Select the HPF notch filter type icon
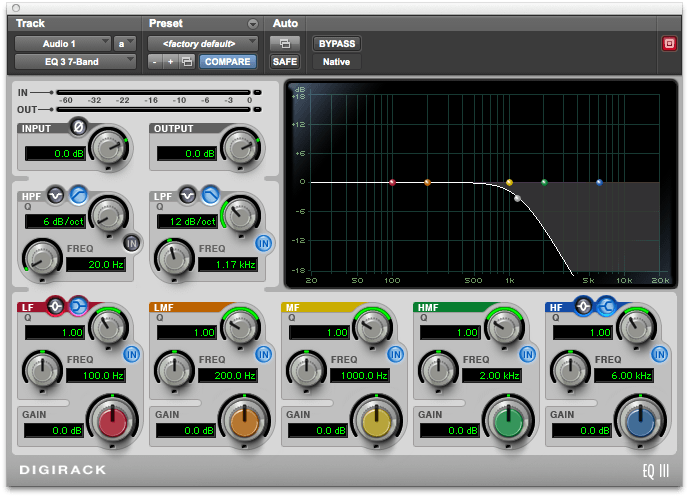Screen dimensions: 689x497 (x=57, y=194)
